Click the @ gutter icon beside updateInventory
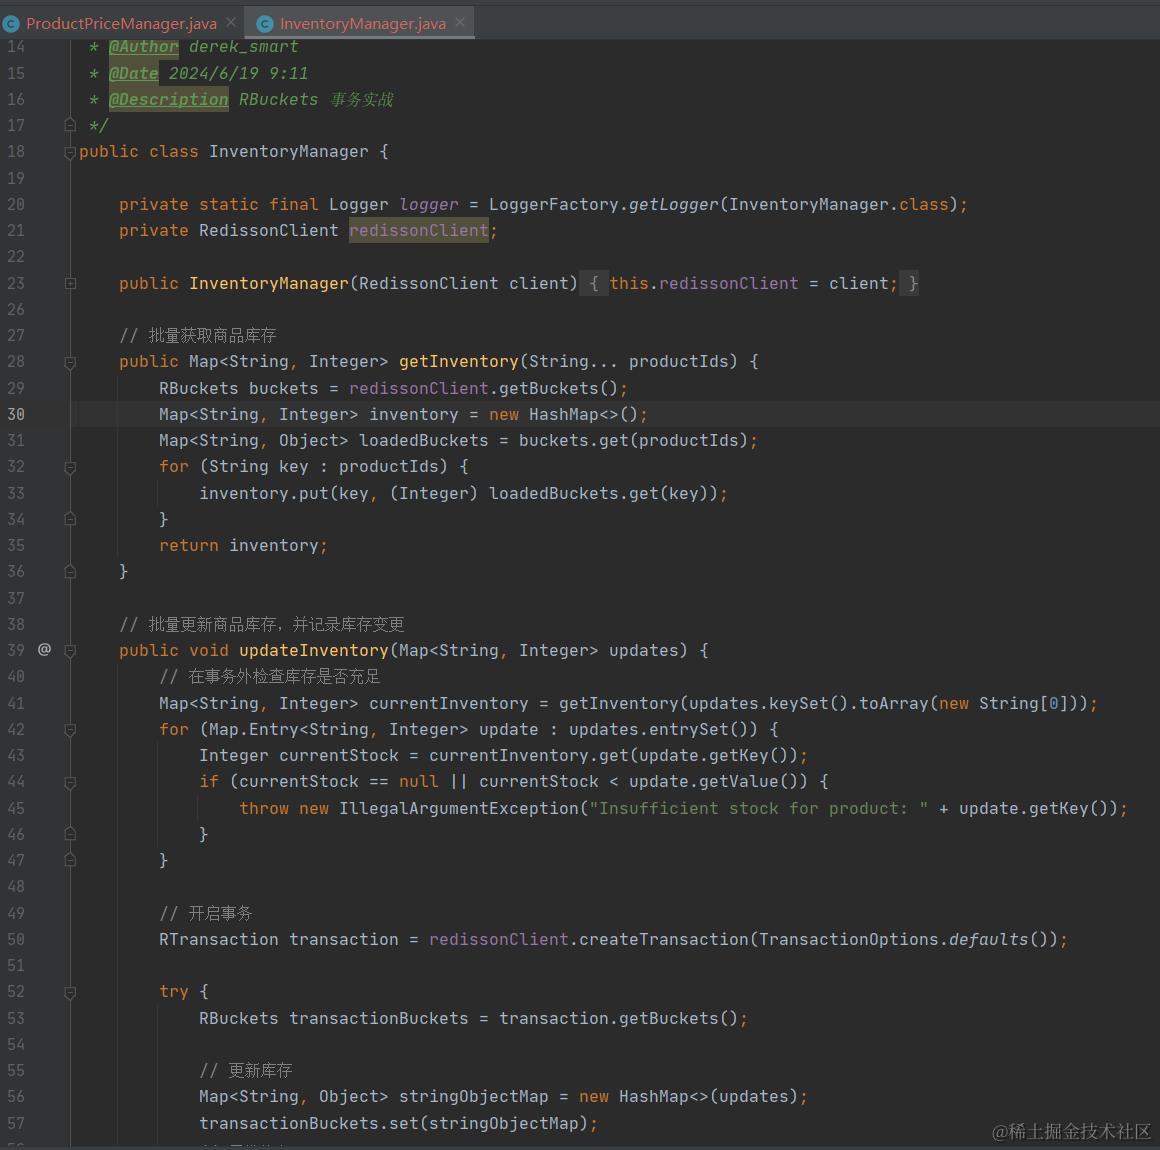This screenshot has width=1160, height=1150. pyautogui.click(x=44, y=650)
